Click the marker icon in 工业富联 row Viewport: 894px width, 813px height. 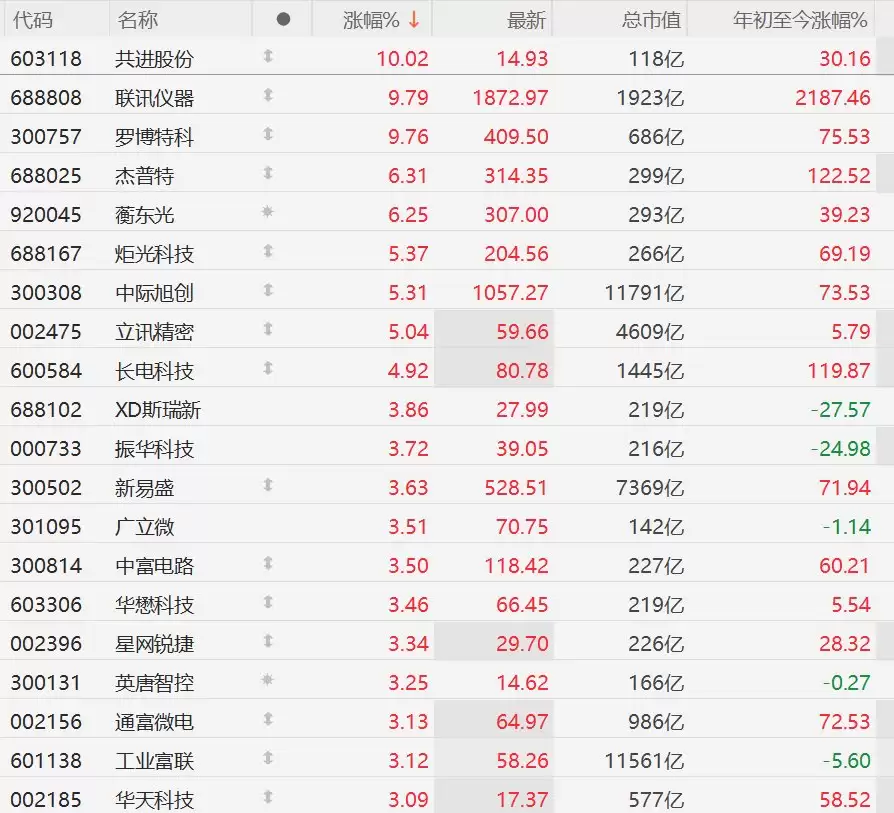268,758
